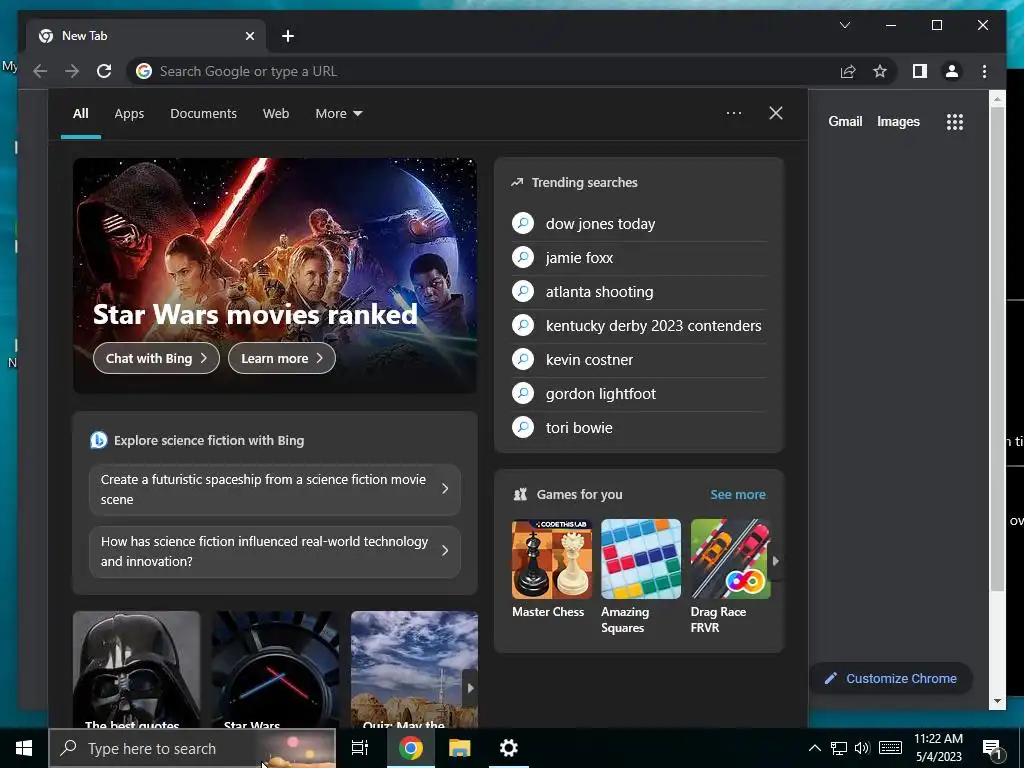The height and width of the screenshot is (768, 1024).
Task: Open Task View from the taskbar
Action: 360,748
